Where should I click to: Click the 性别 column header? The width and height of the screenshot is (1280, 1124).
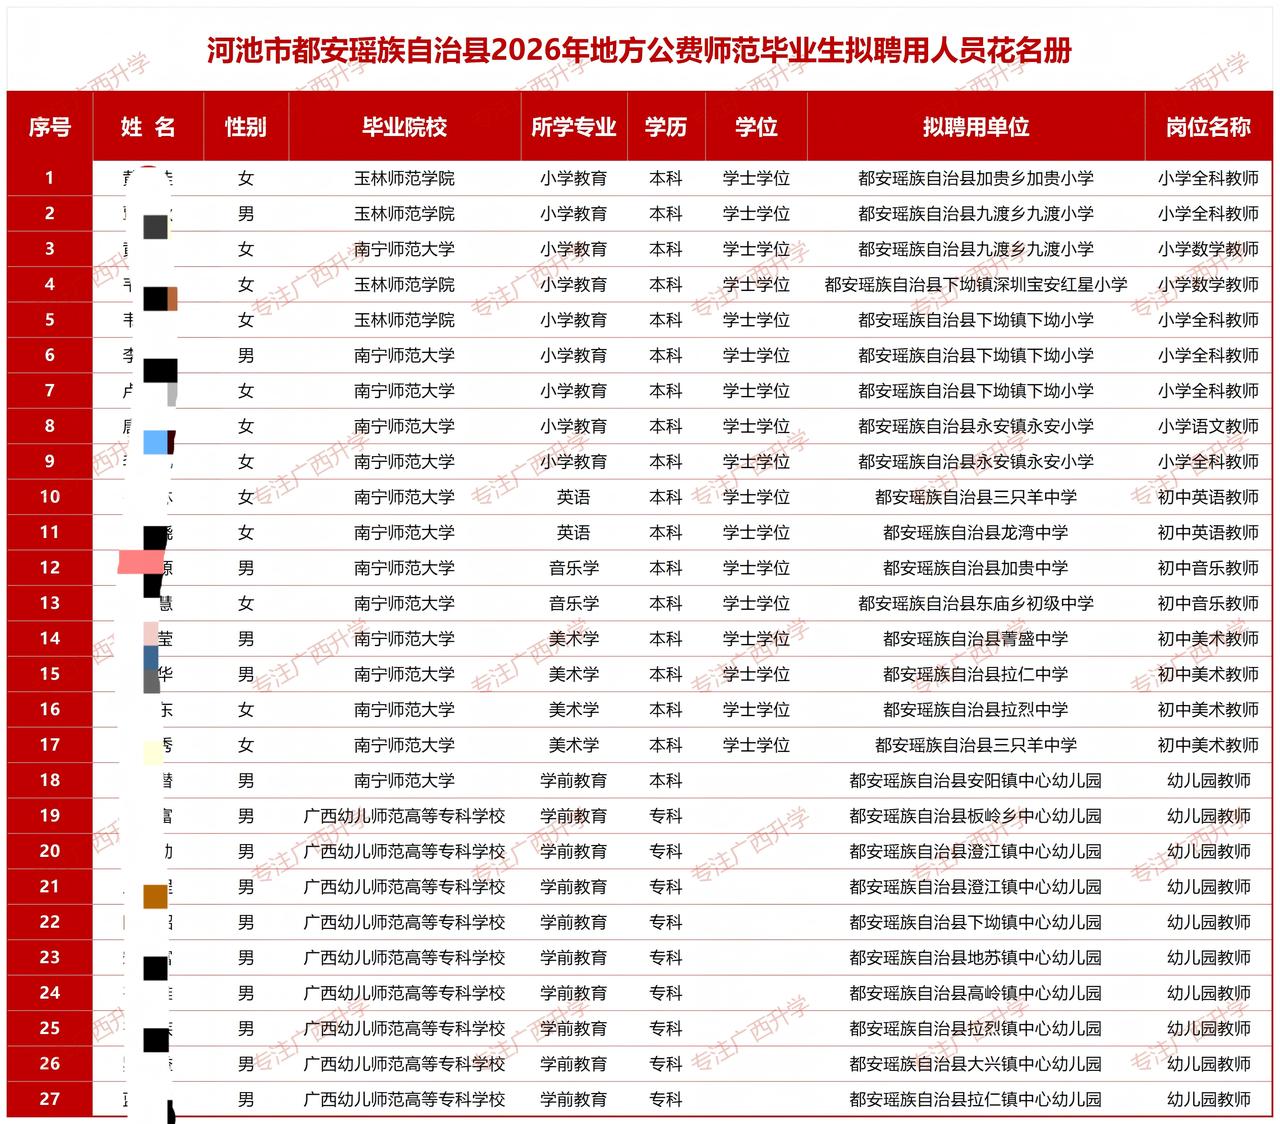point(246,127)
